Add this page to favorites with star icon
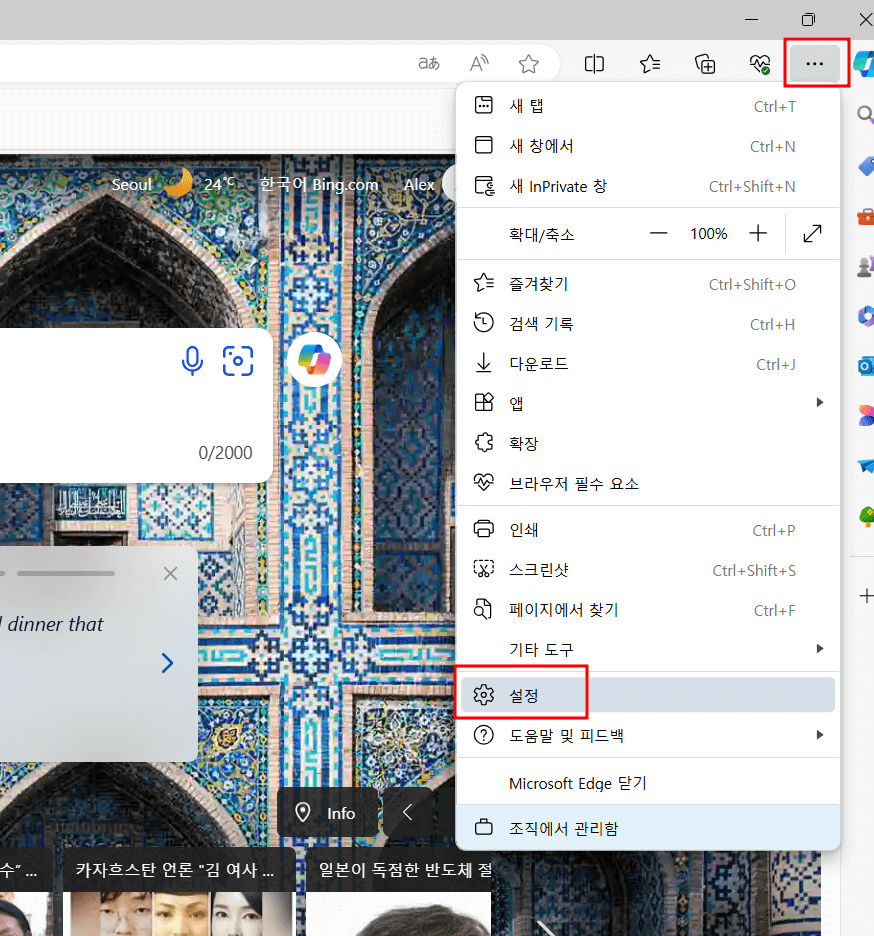Image resolution: width=874 pixels, height=936 pixels. pyautogui.click(x=529, y=63)
